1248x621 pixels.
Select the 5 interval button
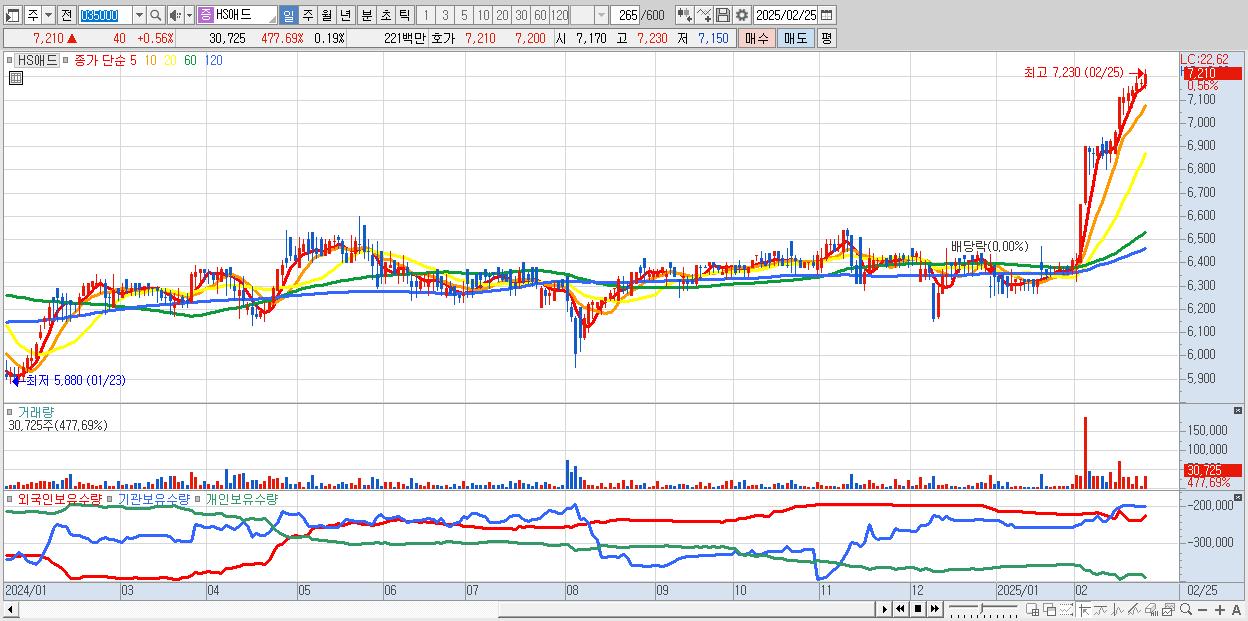(x=464, y=15)
